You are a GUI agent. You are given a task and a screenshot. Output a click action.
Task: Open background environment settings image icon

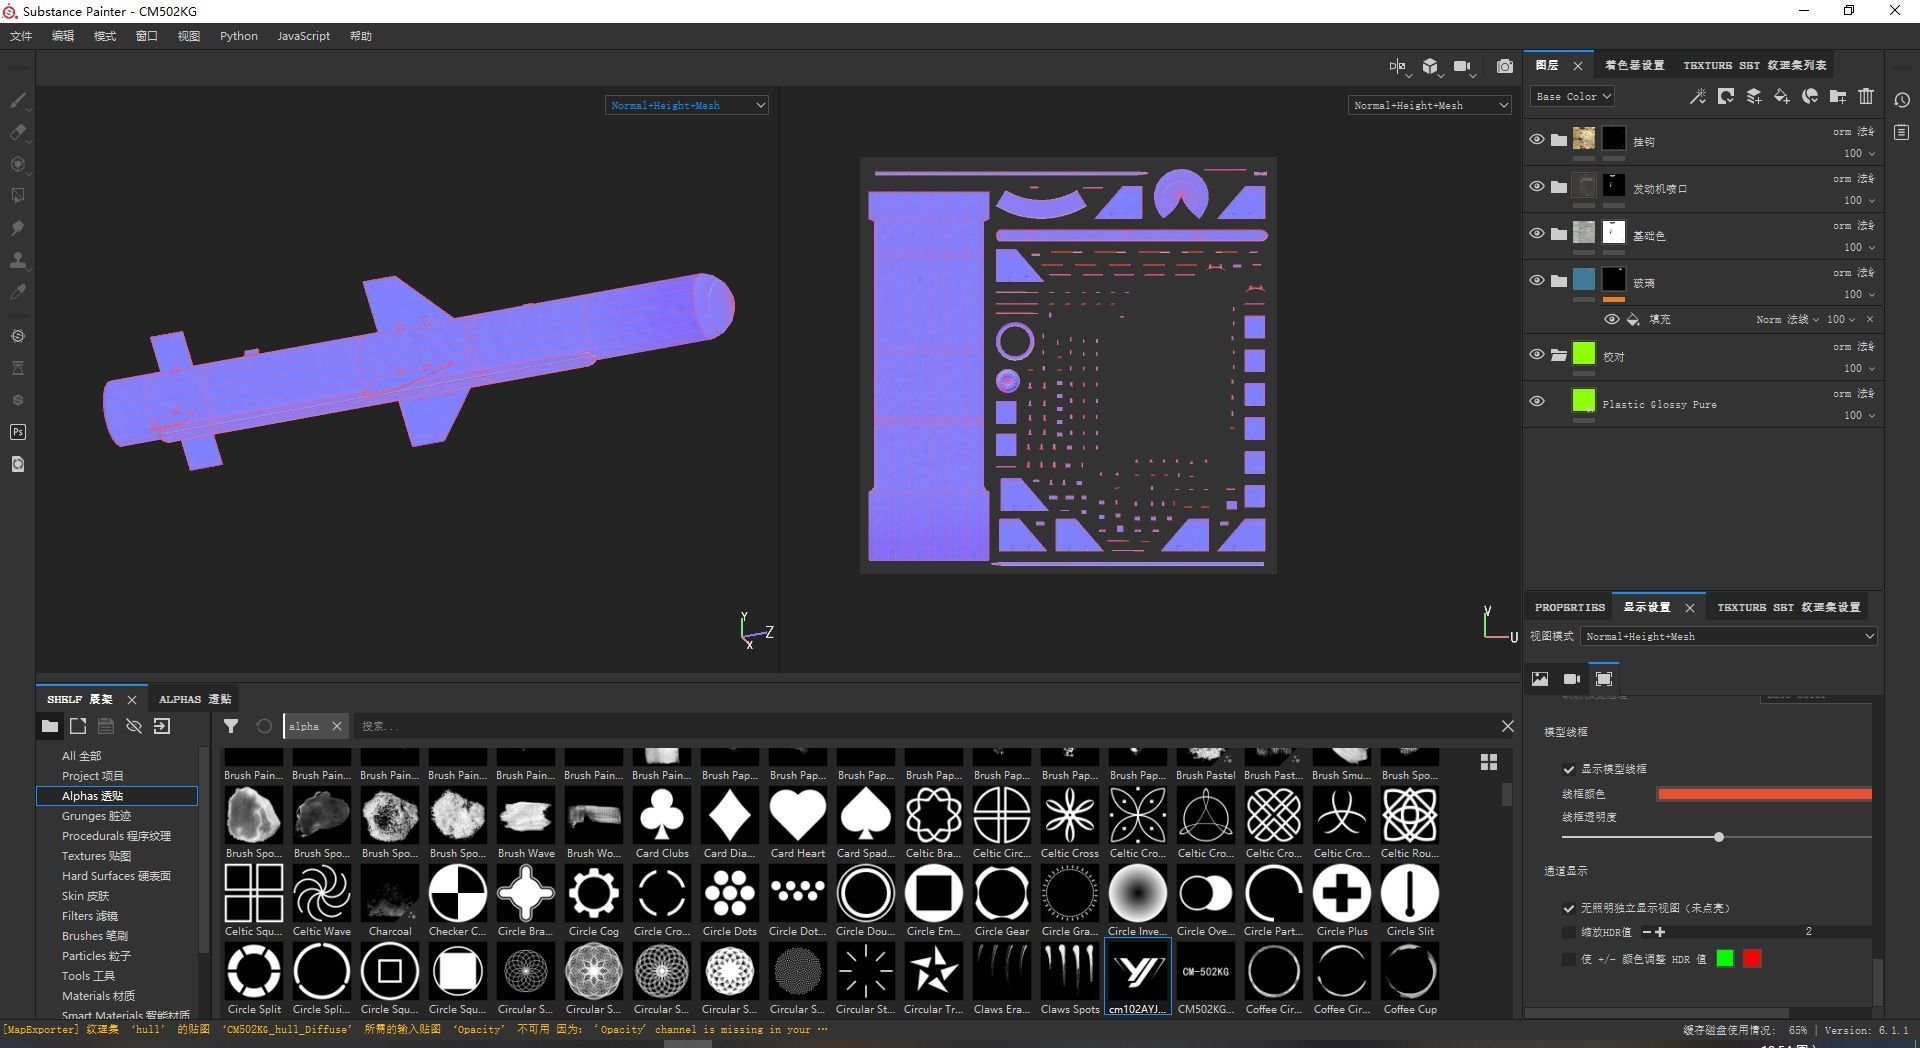[x=1540, y=679]
